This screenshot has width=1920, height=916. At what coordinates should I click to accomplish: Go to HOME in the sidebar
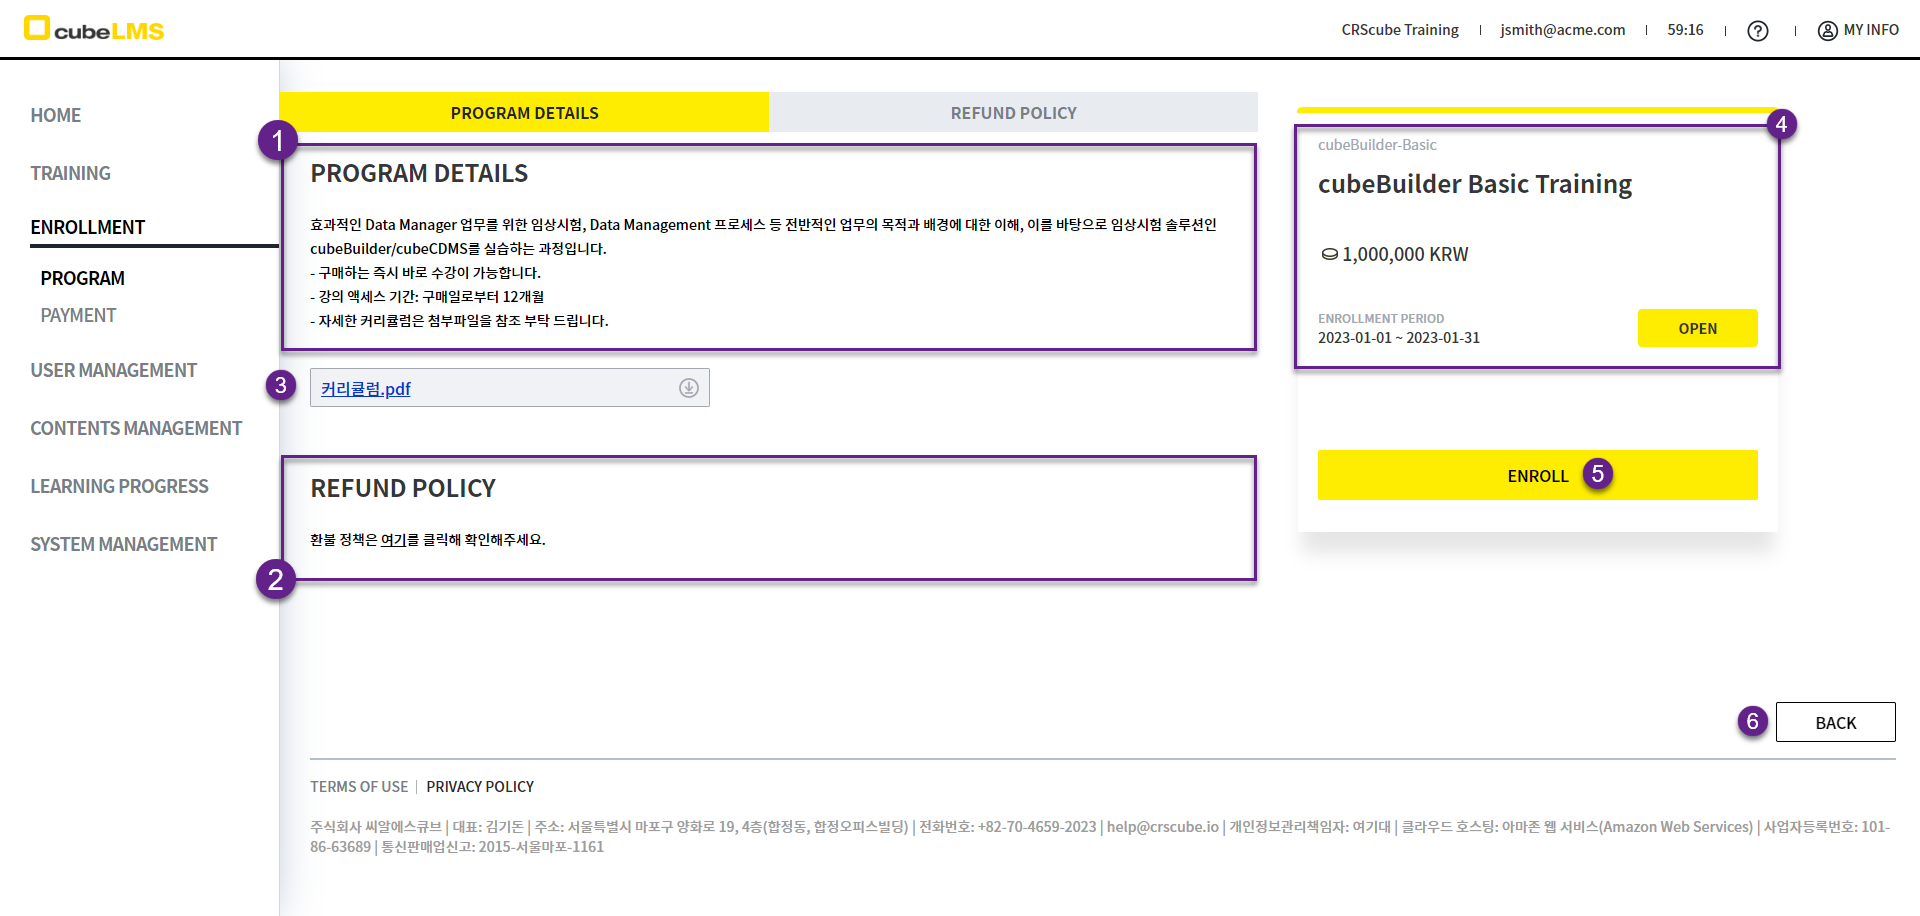[56, 115]
